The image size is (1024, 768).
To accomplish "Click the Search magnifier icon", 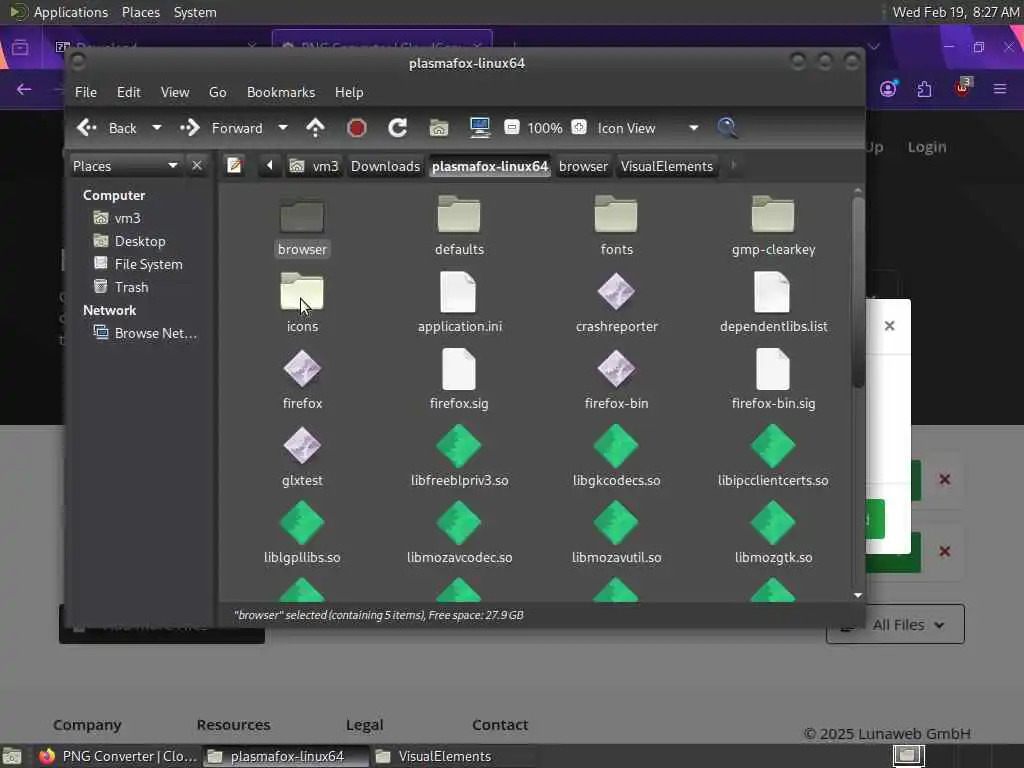I will point(727,128).
